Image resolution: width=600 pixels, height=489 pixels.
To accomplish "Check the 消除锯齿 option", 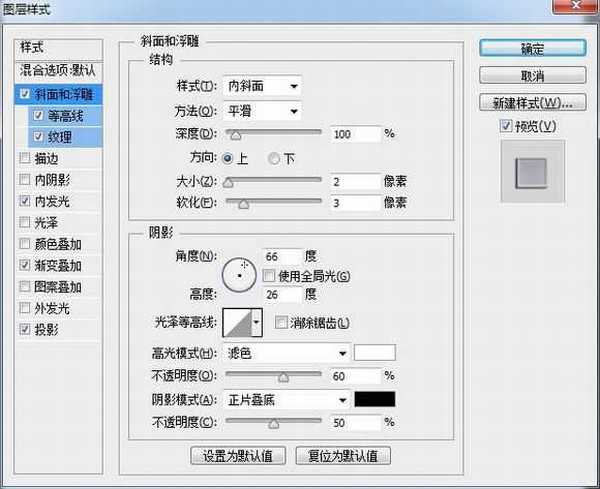I will click(x=281, y=322).
